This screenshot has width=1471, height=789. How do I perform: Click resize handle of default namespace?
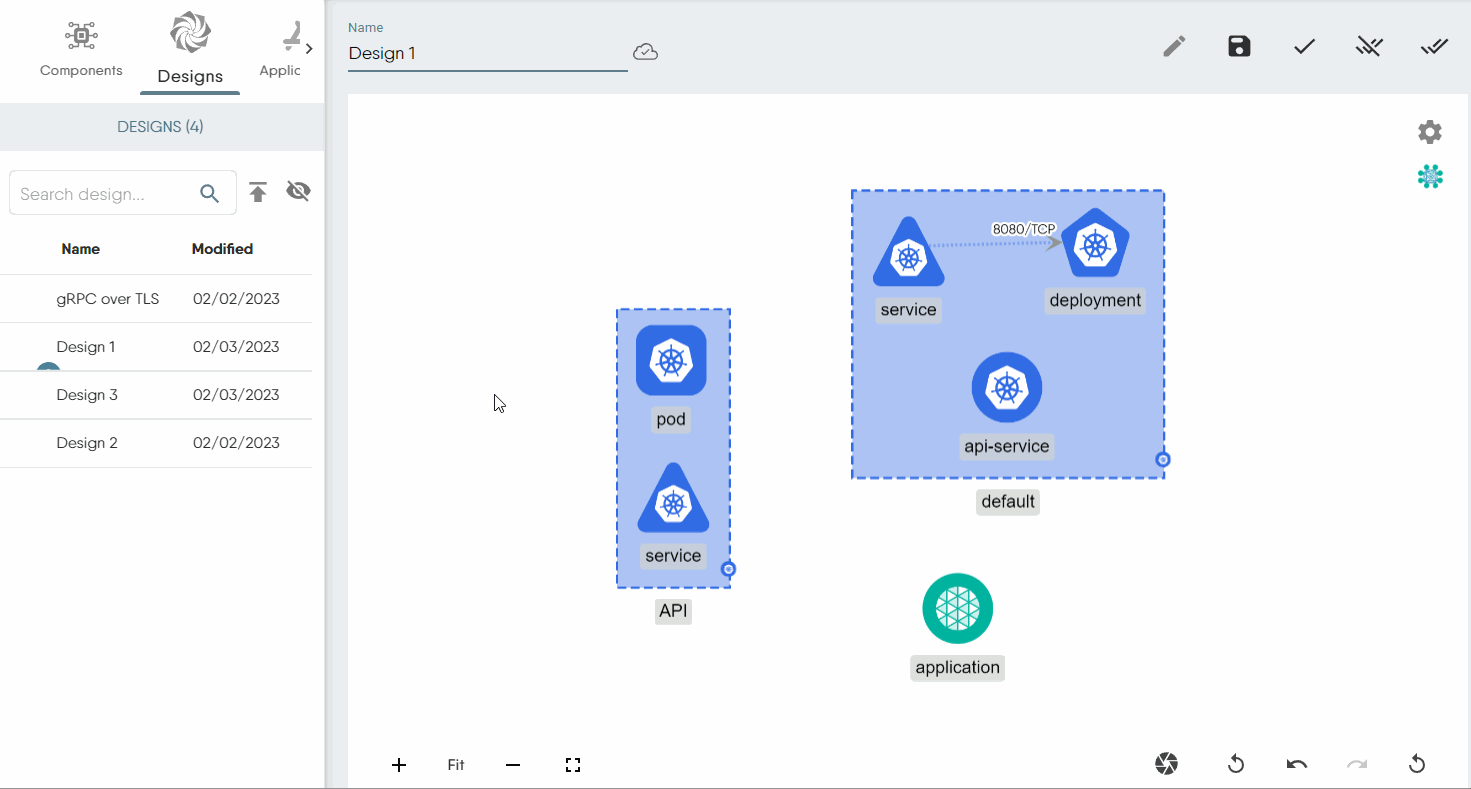tap(1163, 460)
